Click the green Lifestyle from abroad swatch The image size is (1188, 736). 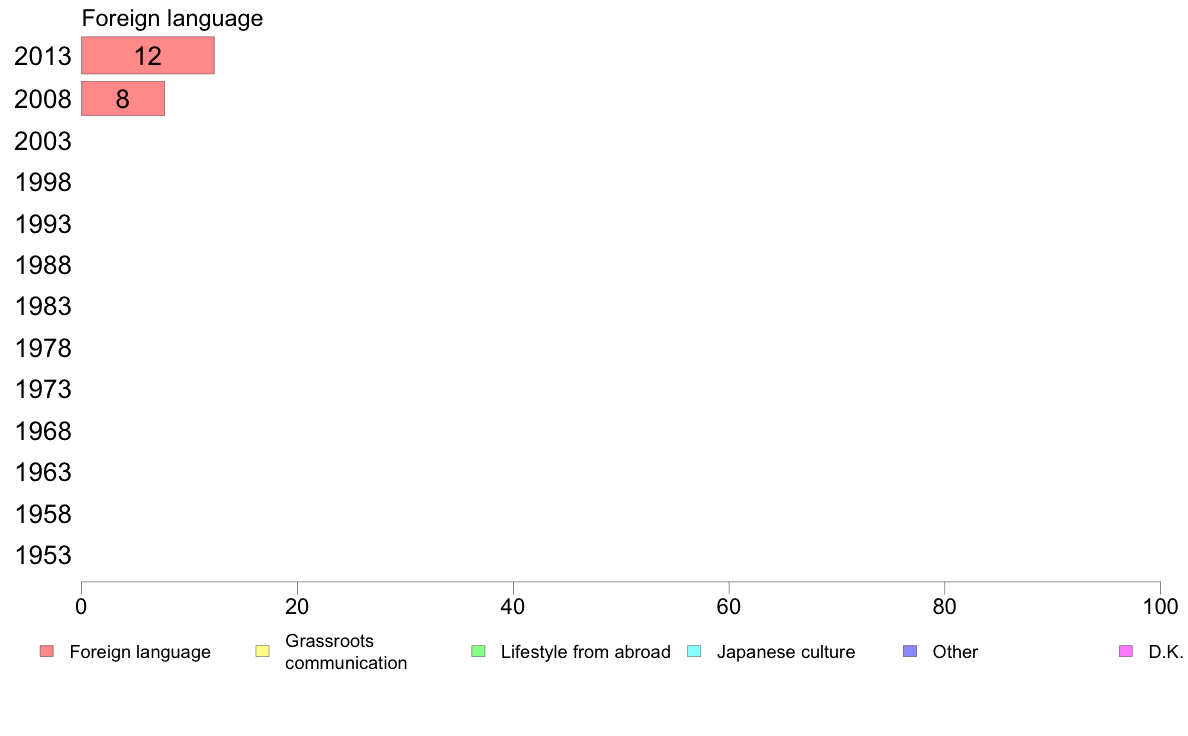[478, 651]
